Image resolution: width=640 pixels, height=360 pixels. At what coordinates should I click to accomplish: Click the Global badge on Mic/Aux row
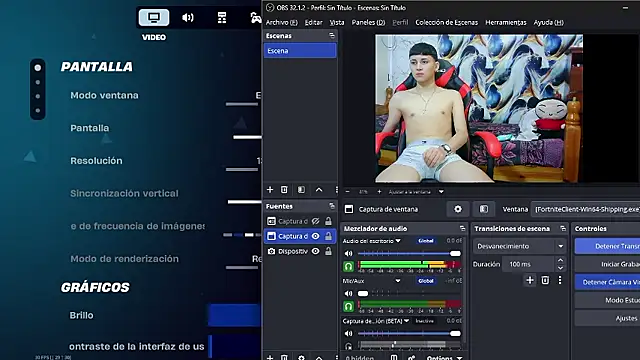(426, 281)
